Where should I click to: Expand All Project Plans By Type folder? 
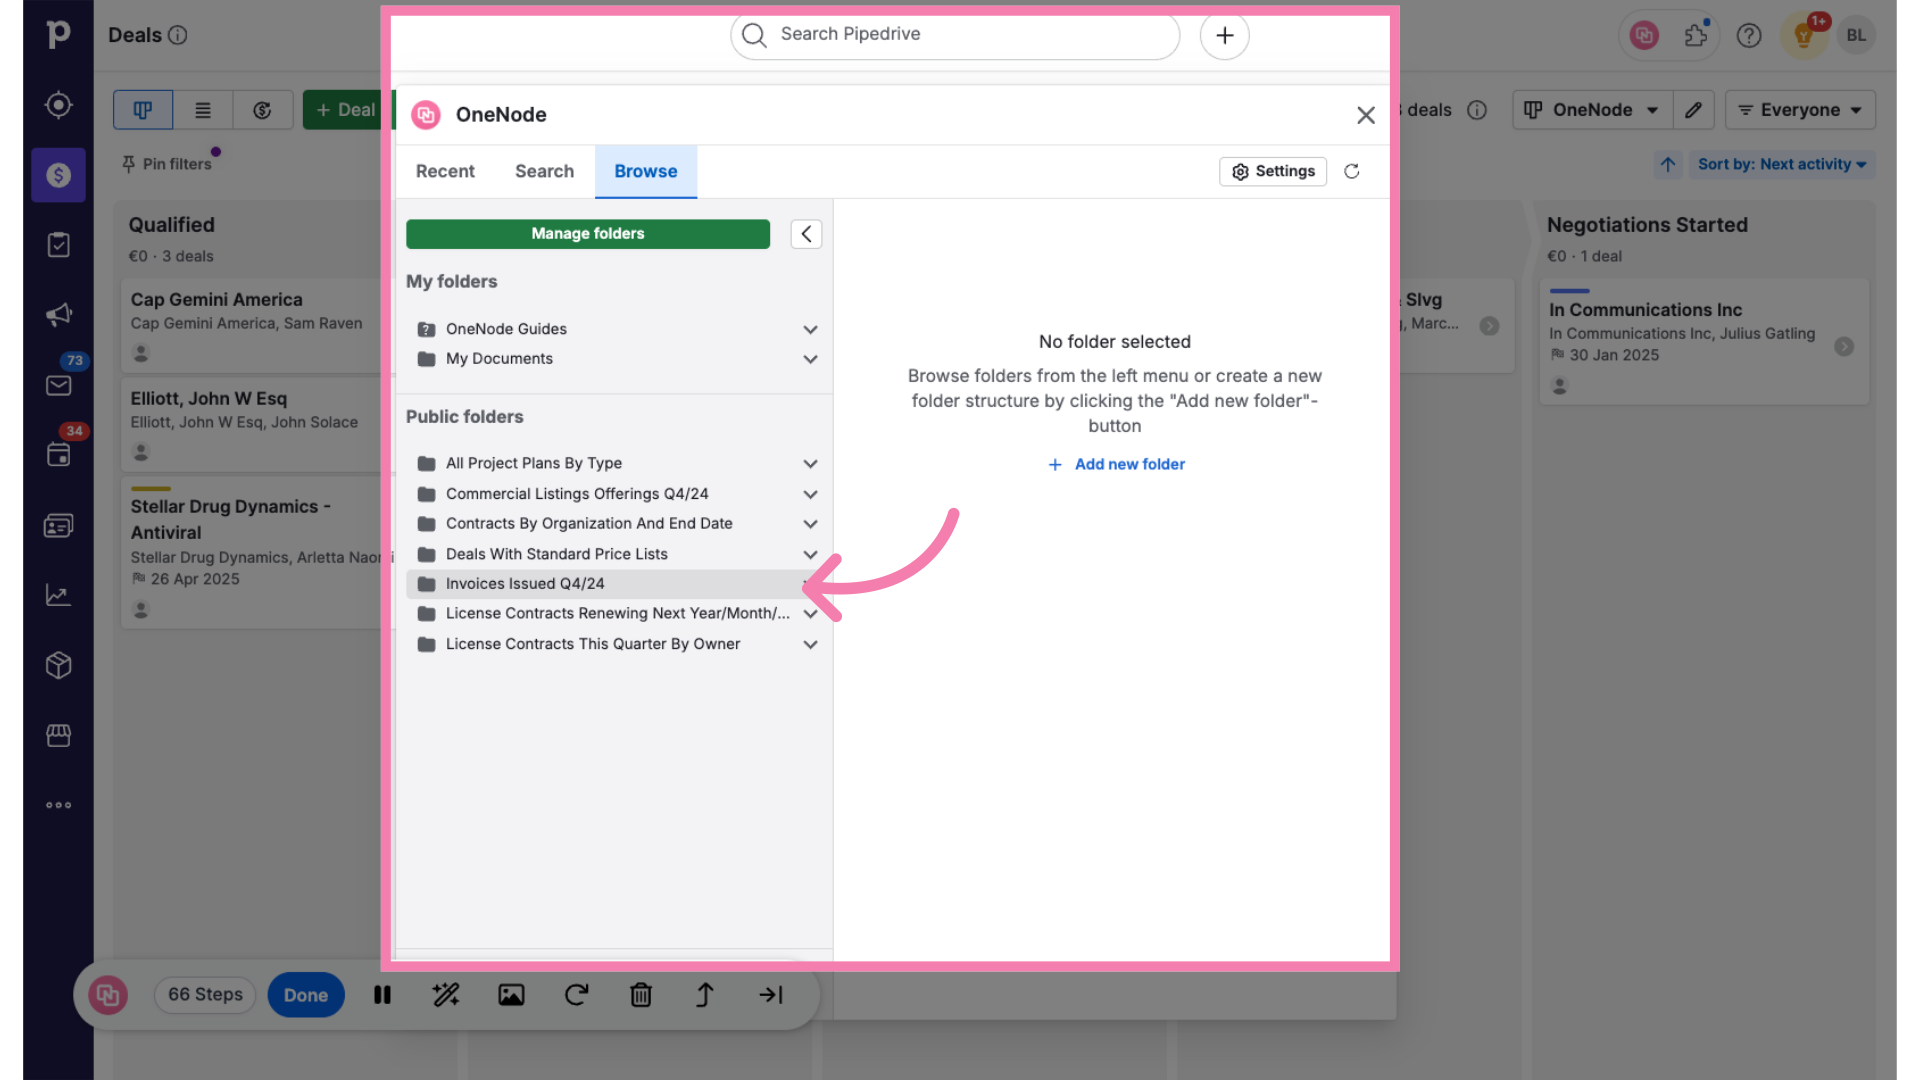810,464
